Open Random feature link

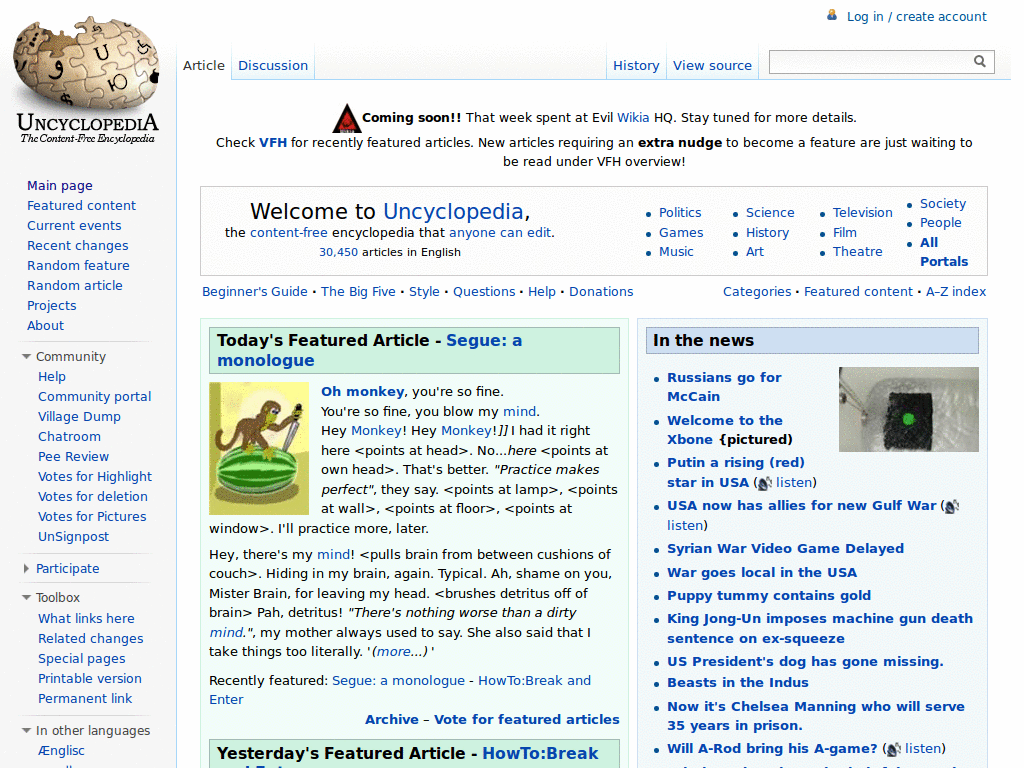click(x=78, y=266)
